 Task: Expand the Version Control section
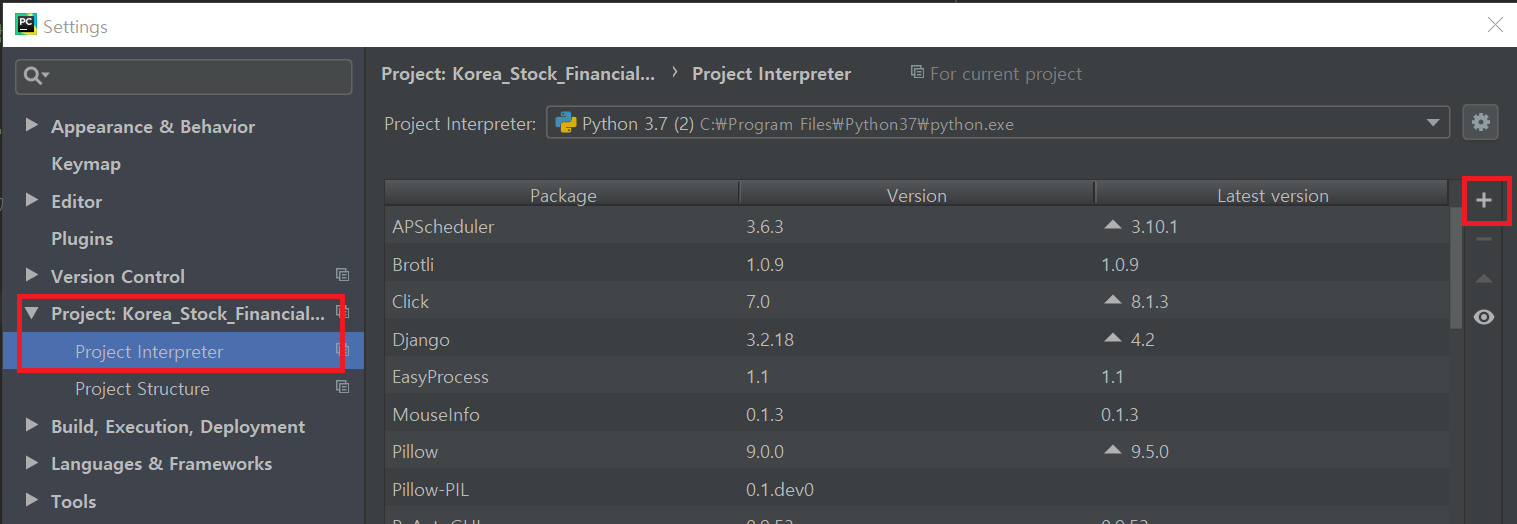click(31, 275)
